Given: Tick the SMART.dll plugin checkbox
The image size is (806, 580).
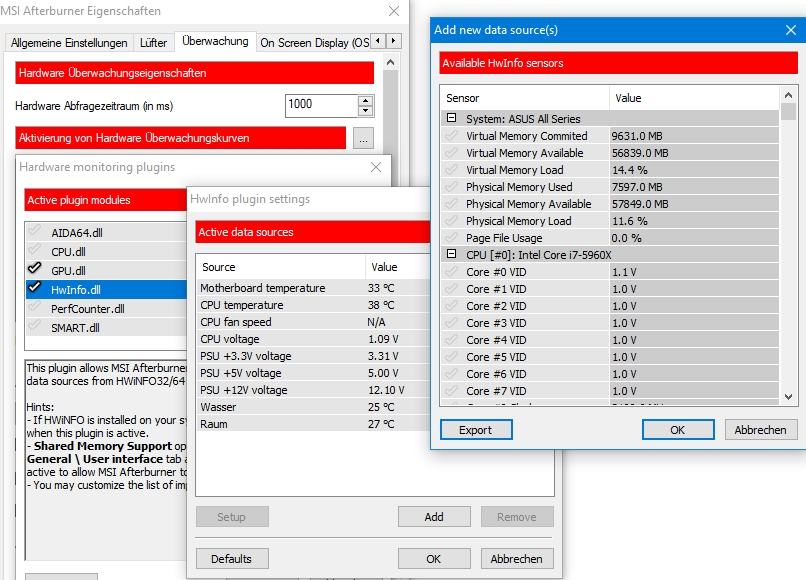Looking at the screenshot, I should click(34, 326).
